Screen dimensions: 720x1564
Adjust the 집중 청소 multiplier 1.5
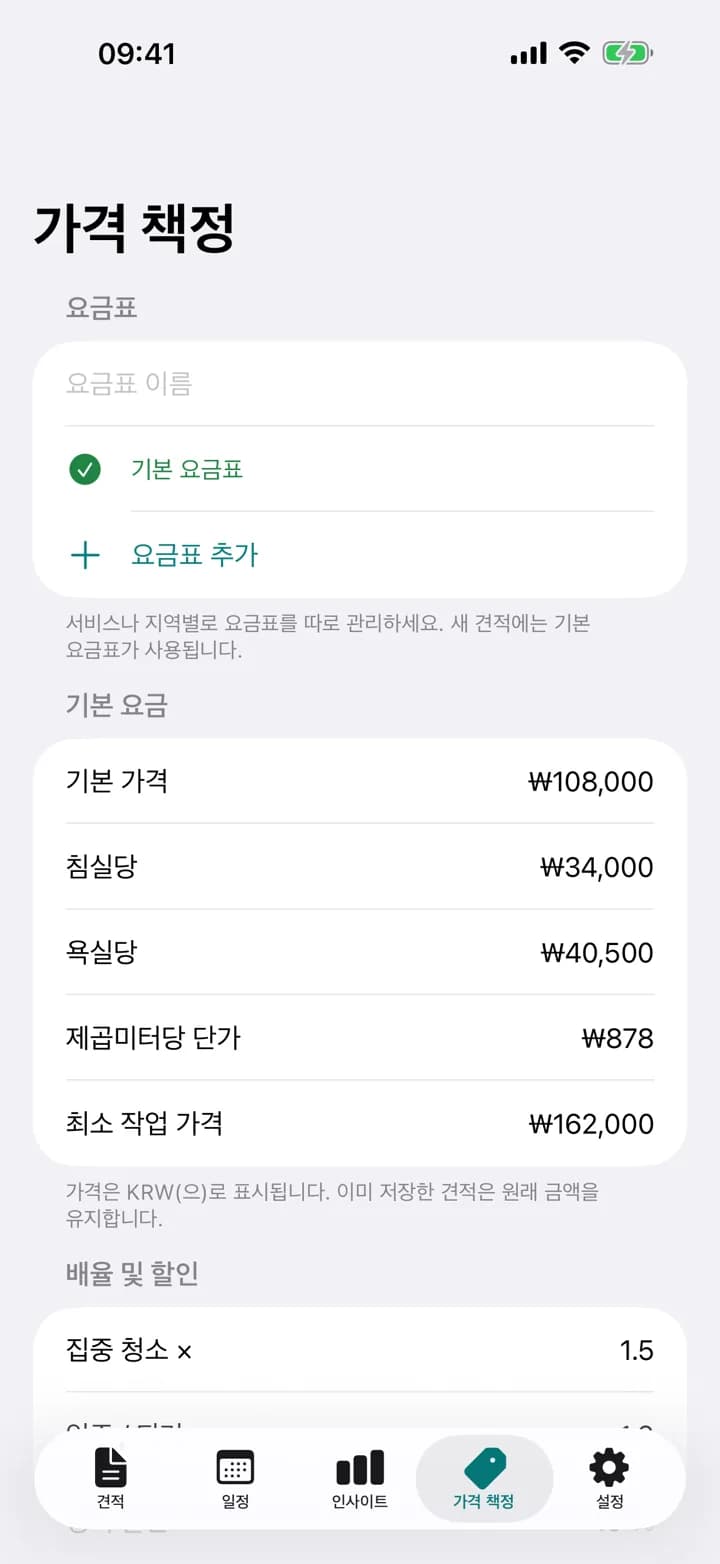click(x=637, y=1351)
